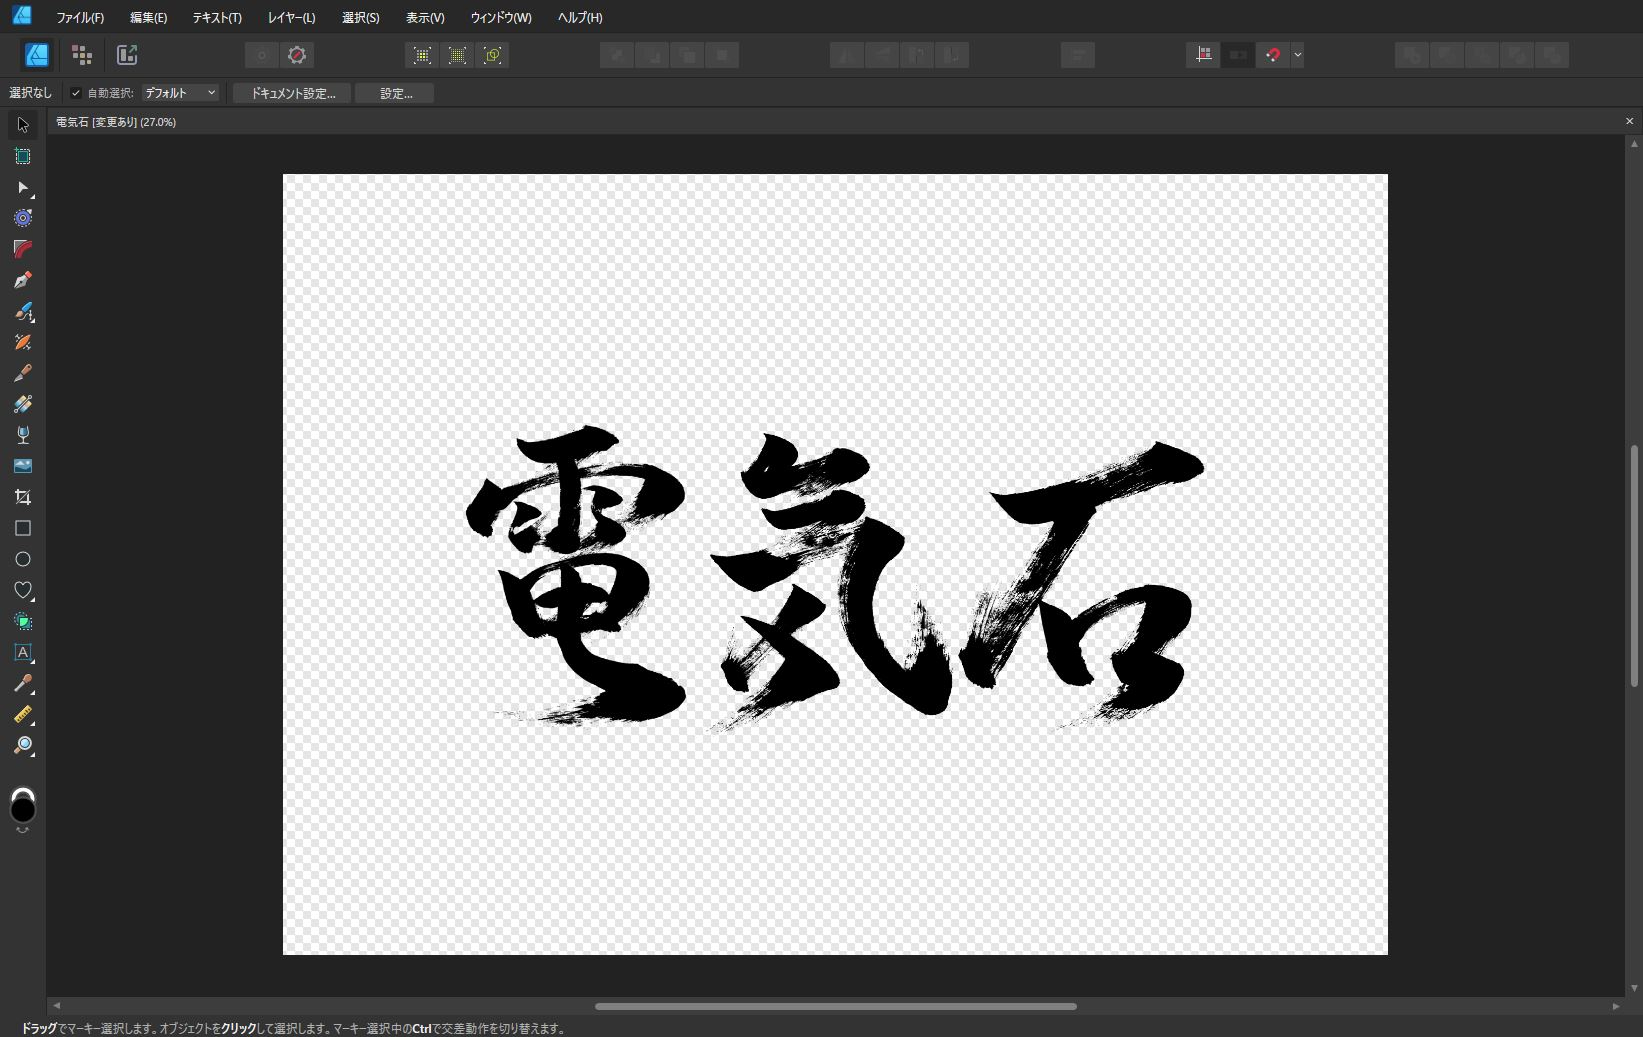Open the ファイル(F) menu
The image size is (1643, 1037).
pyautogui.click(x=80, y=18)
